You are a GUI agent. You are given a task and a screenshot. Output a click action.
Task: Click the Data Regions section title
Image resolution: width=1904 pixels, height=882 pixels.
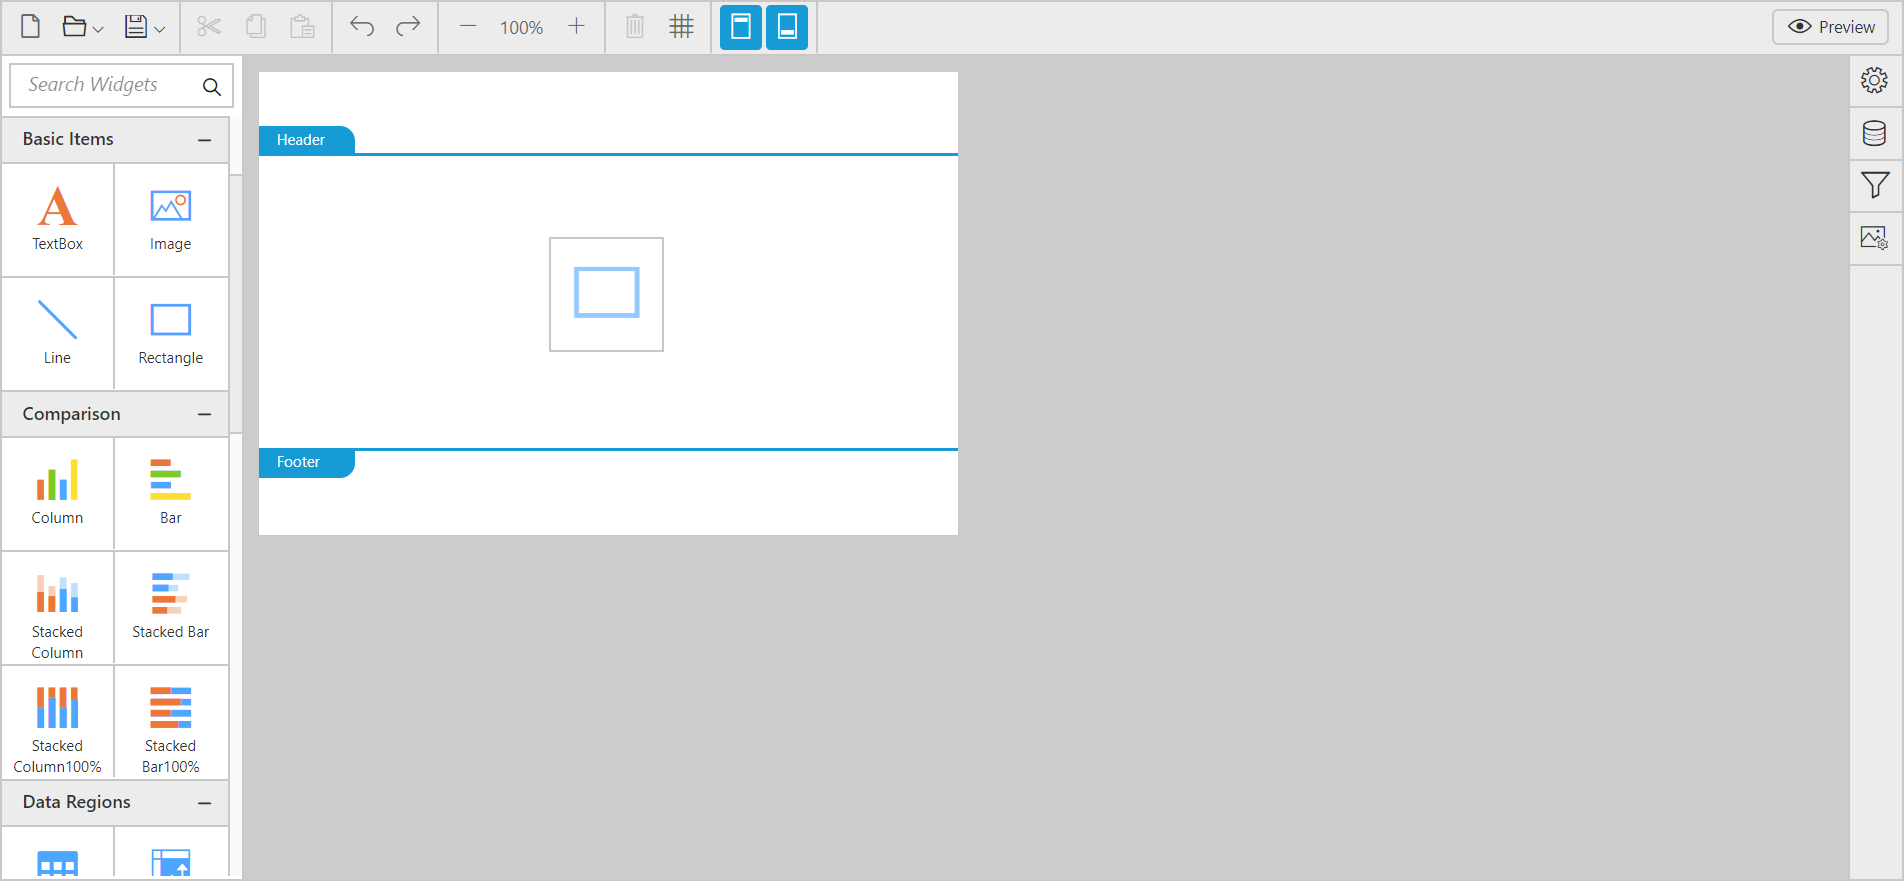77,802
